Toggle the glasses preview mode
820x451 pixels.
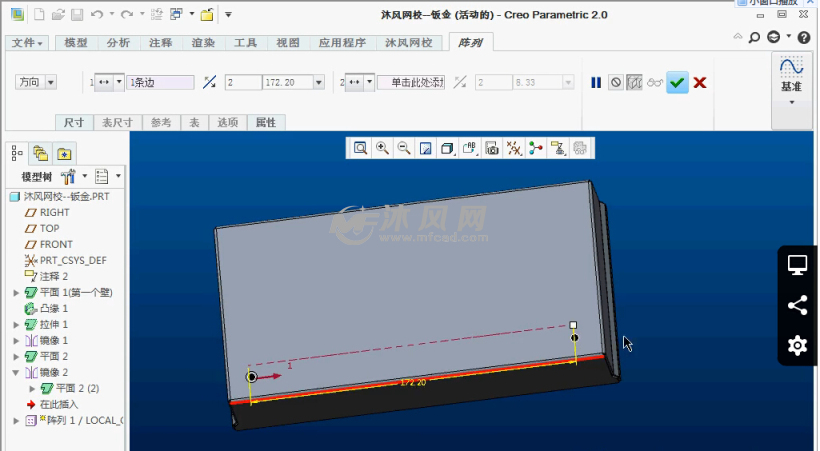(655, 82)
